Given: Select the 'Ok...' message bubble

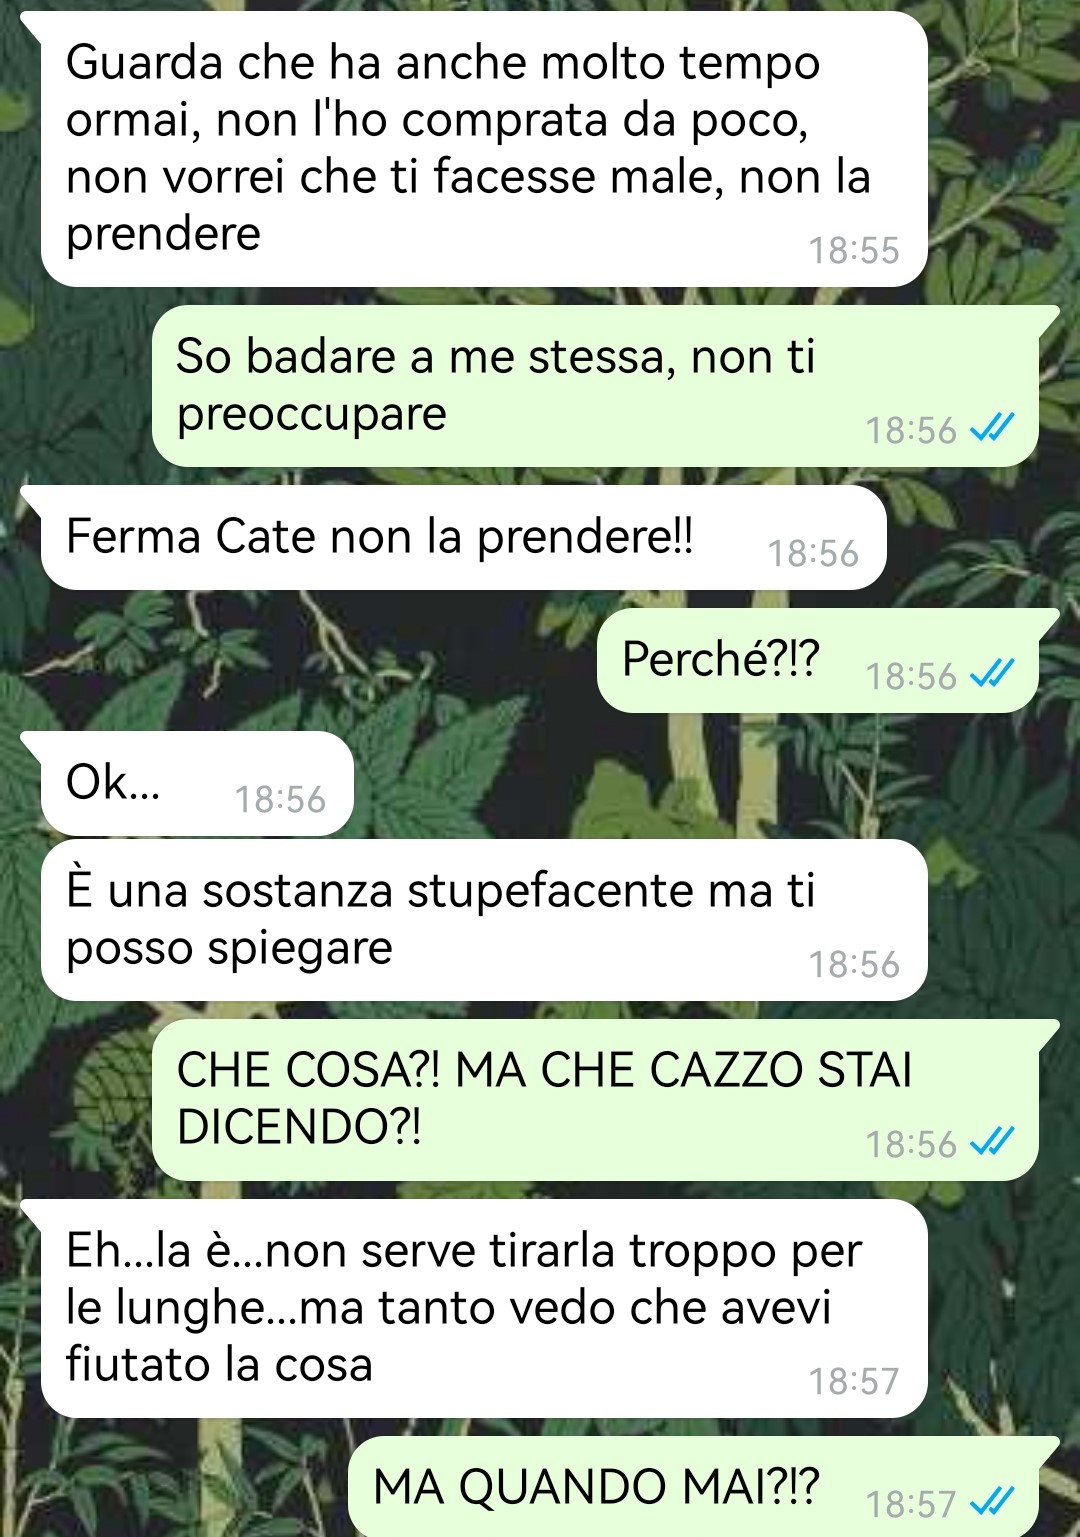Looking at the screenshot, I should coord(197,783).
